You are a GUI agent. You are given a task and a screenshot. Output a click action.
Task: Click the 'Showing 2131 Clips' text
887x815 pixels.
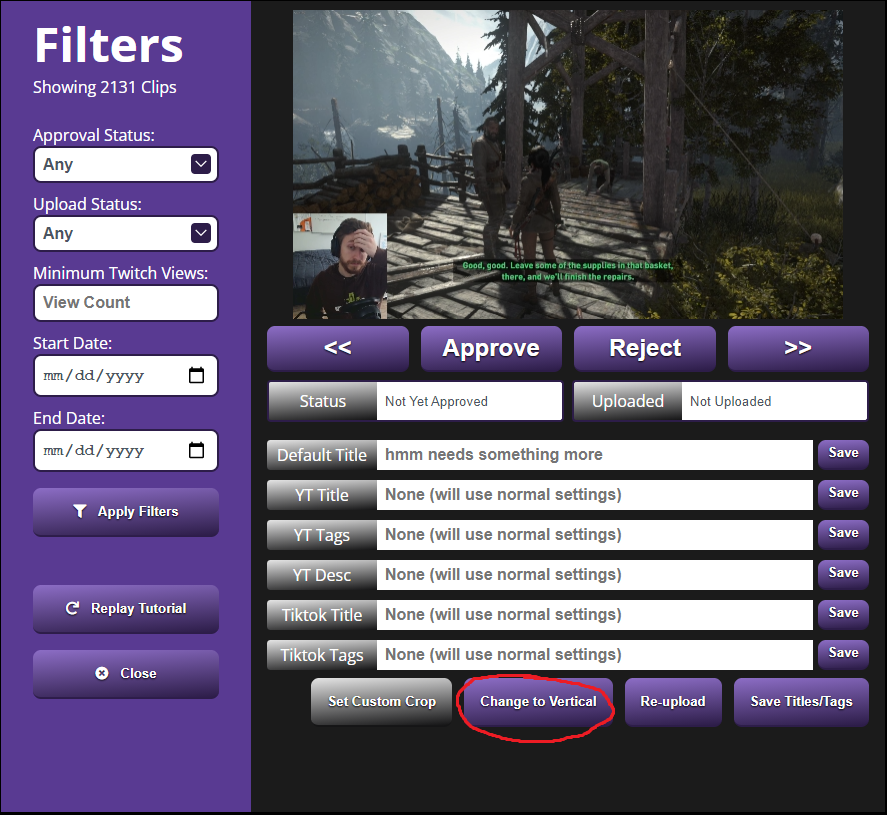tap(105, 88)
